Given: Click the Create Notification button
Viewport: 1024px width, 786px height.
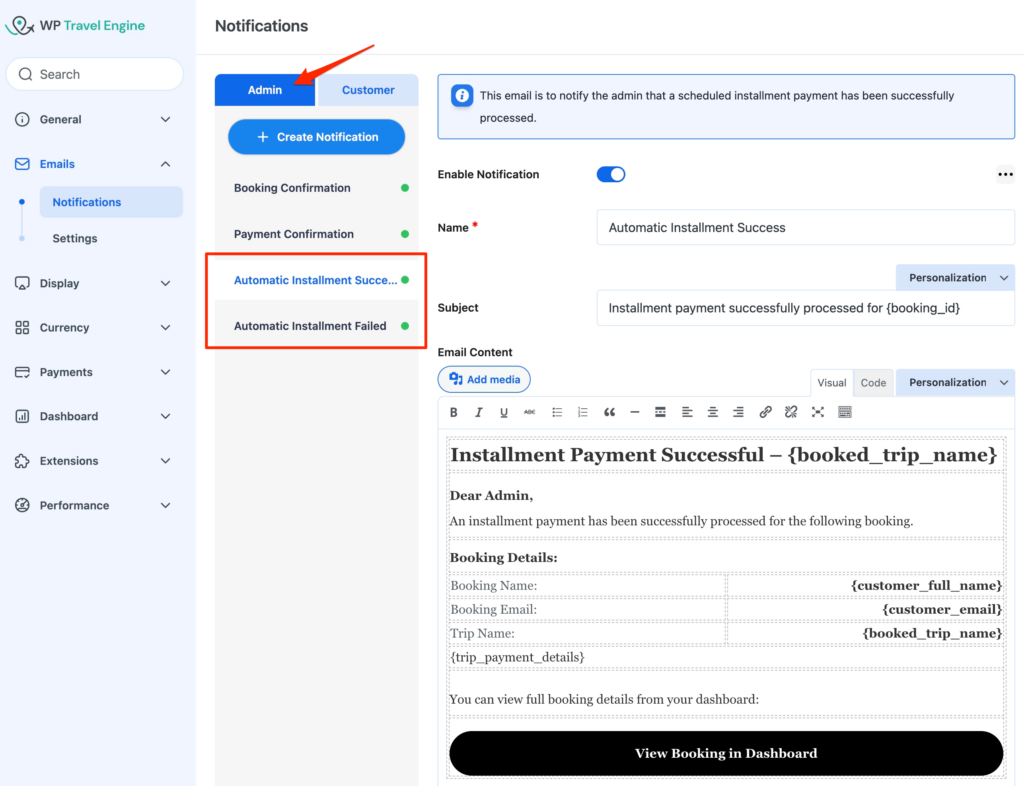Looking at the screenshot, I should (316, 137).
